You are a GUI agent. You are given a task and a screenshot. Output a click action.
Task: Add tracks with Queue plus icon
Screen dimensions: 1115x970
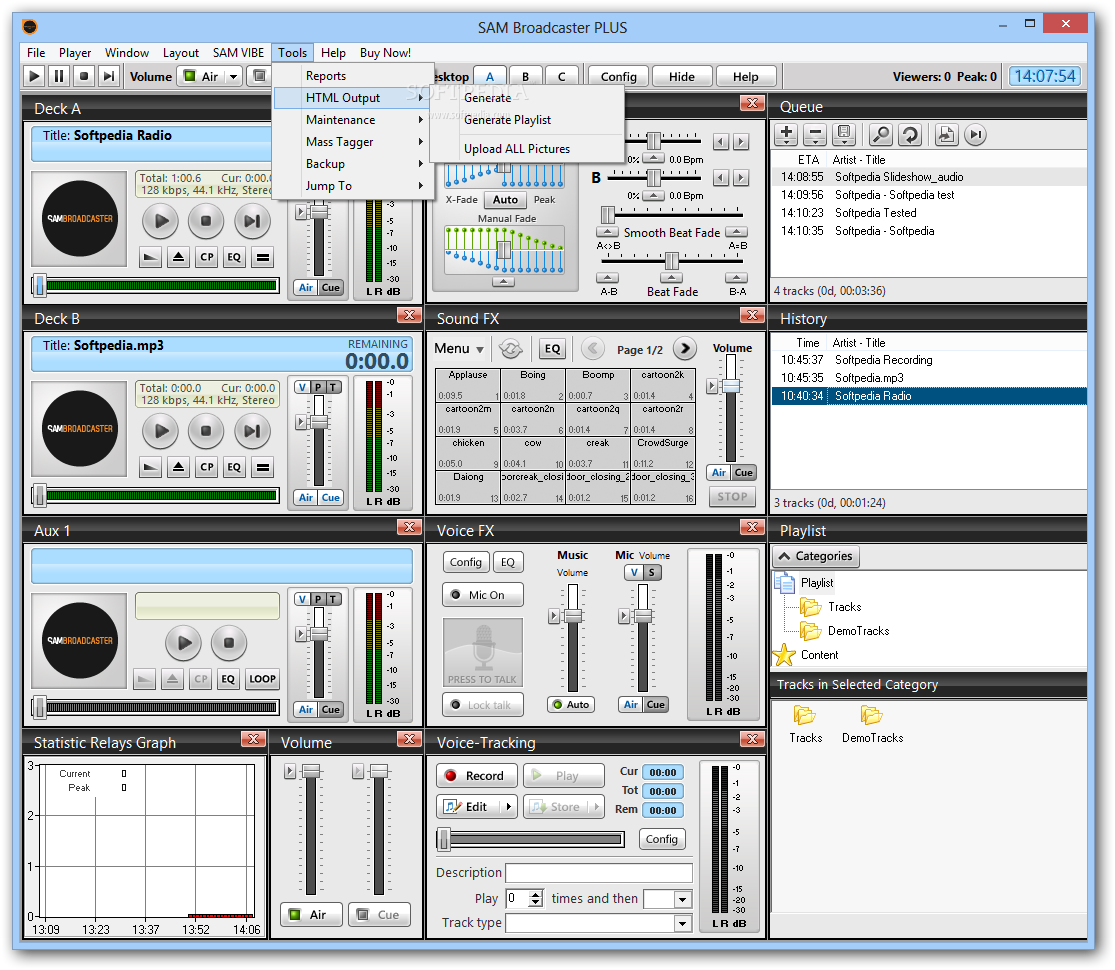pos(786,134)
